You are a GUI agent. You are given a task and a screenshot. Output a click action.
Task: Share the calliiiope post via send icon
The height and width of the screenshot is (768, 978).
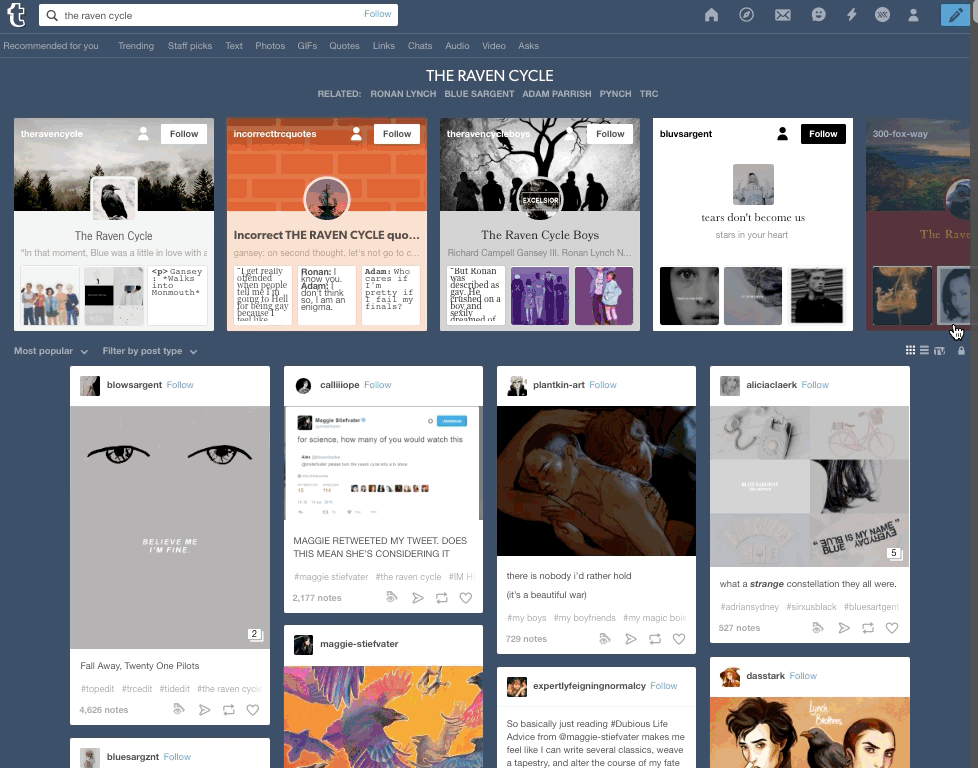click(x=417, y=598)
